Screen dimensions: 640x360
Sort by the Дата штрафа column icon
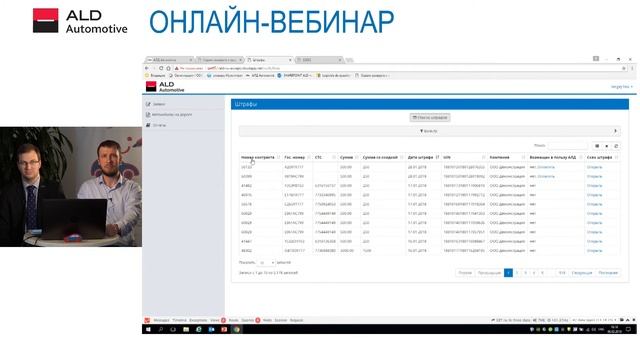[438, 157]
